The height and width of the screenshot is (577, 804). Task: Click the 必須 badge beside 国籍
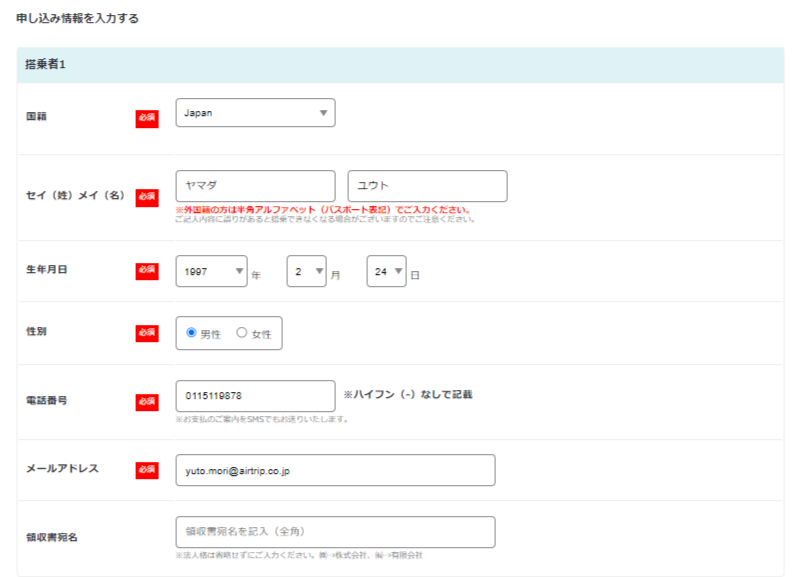pos(147,119)
